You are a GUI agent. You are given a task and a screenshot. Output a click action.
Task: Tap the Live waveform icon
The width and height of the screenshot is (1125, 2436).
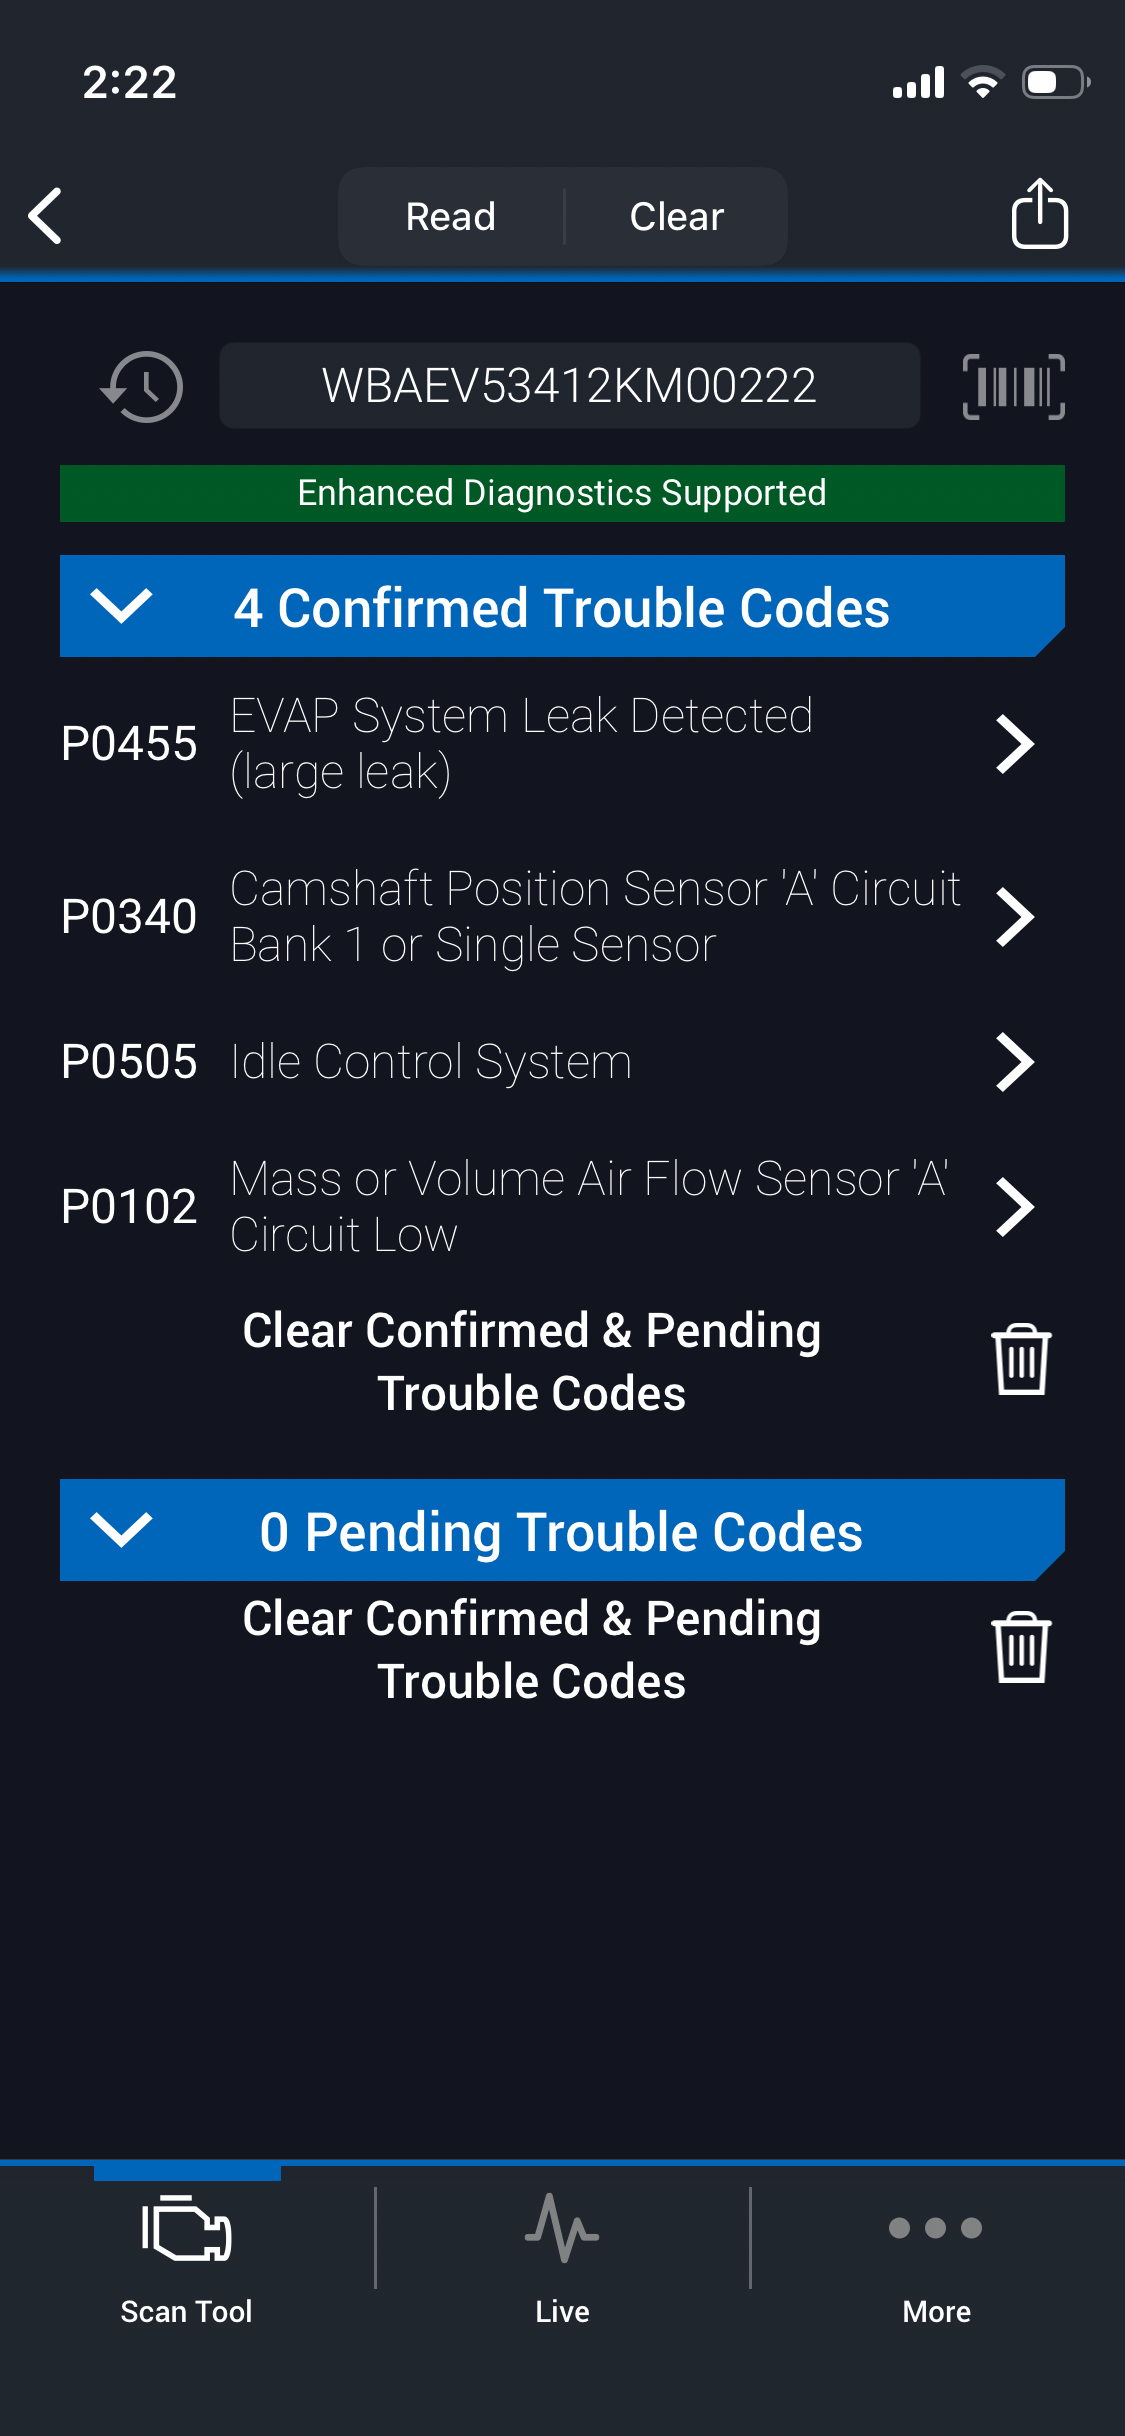pos(562,2228)
